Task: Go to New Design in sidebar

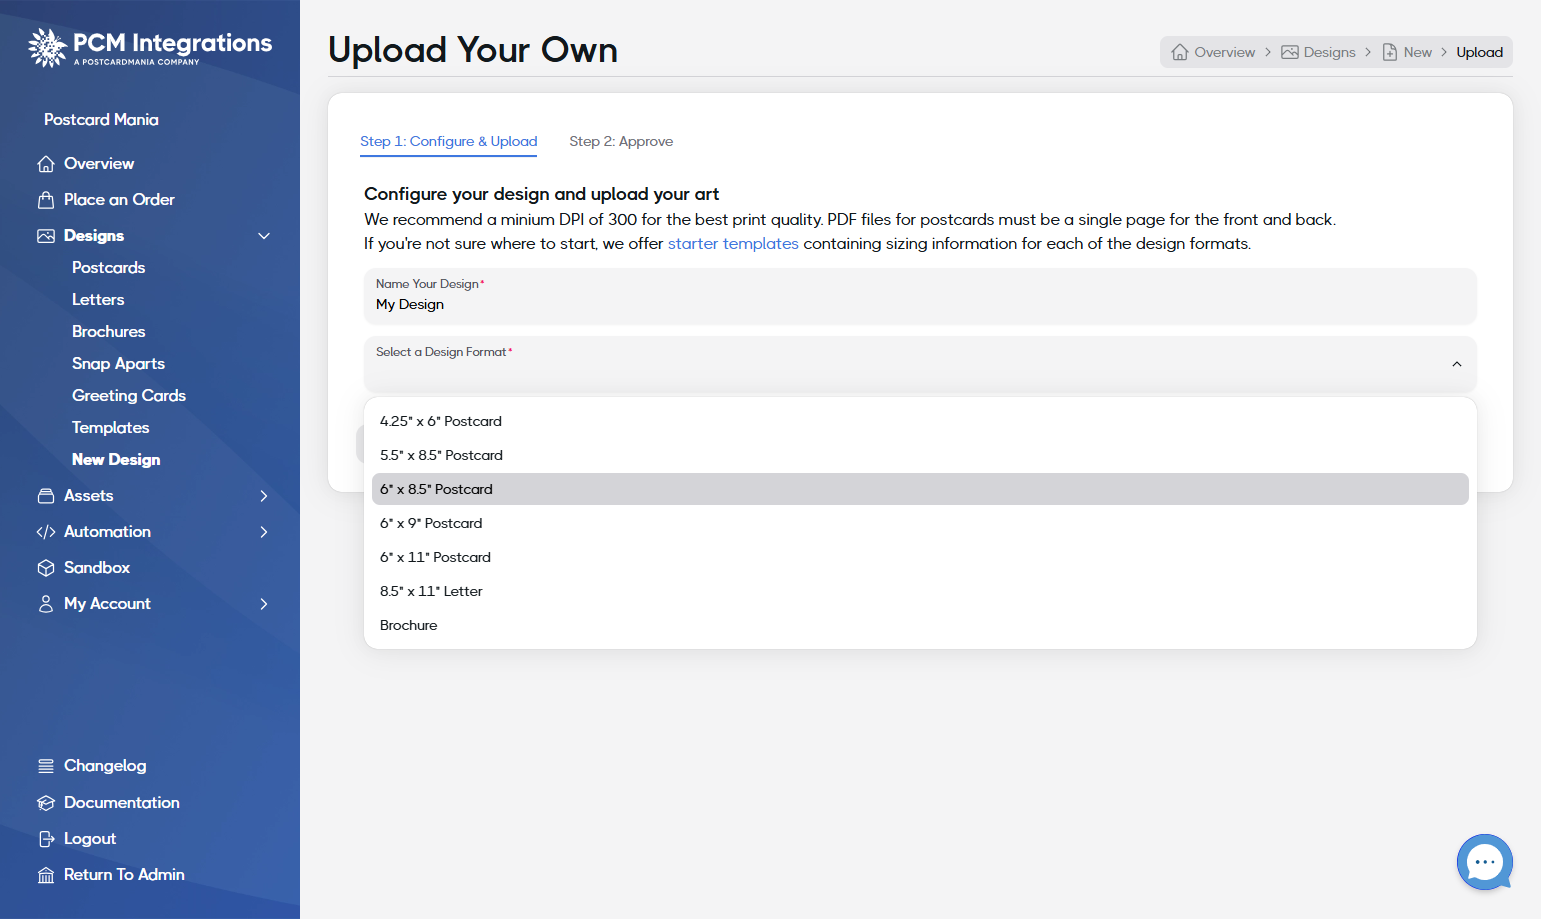Action: [116, 460]
